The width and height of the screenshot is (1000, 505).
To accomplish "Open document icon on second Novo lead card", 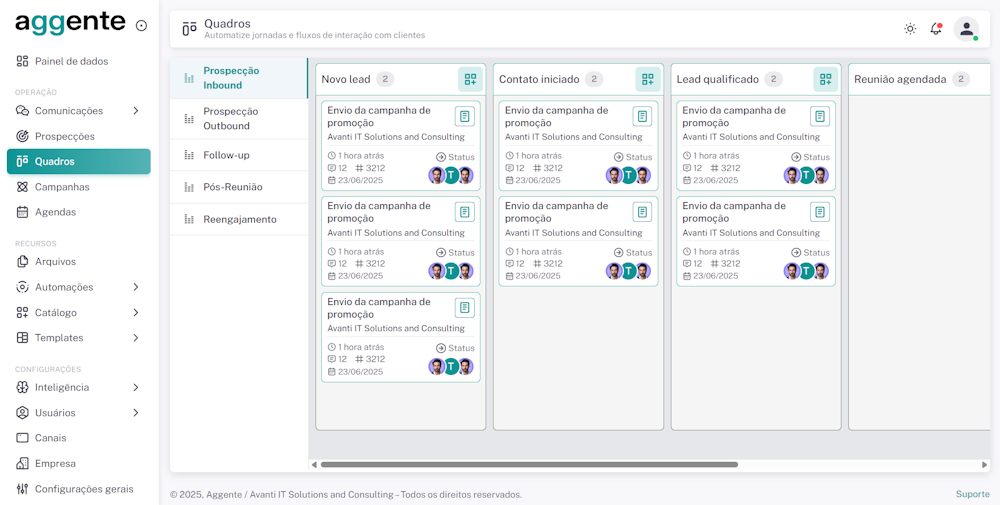I will click(x=465, y=212).
